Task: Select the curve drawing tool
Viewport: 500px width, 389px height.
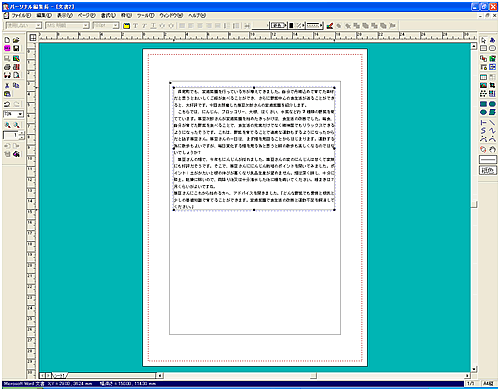Action: point(484,131)
